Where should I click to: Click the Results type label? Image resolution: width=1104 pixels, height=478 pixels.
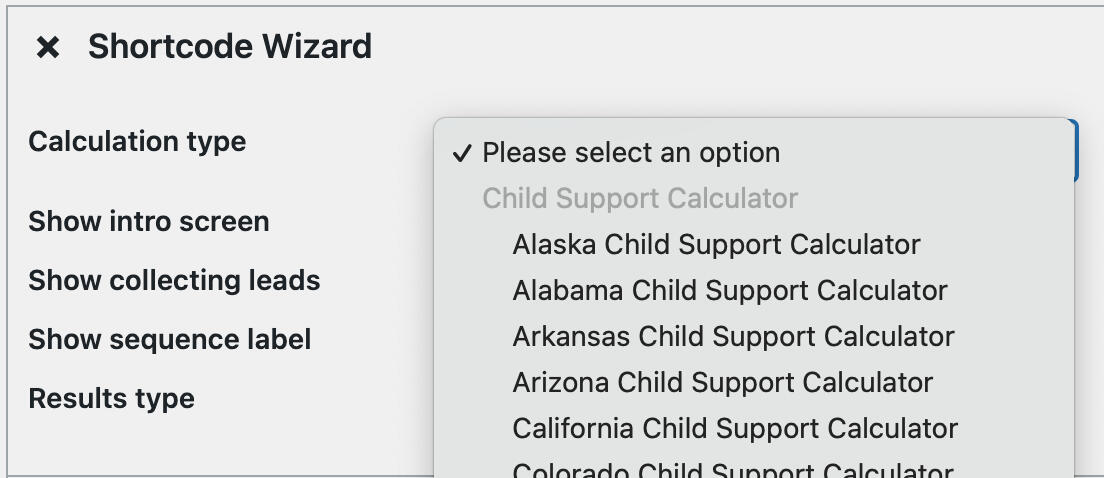[111, 398]
